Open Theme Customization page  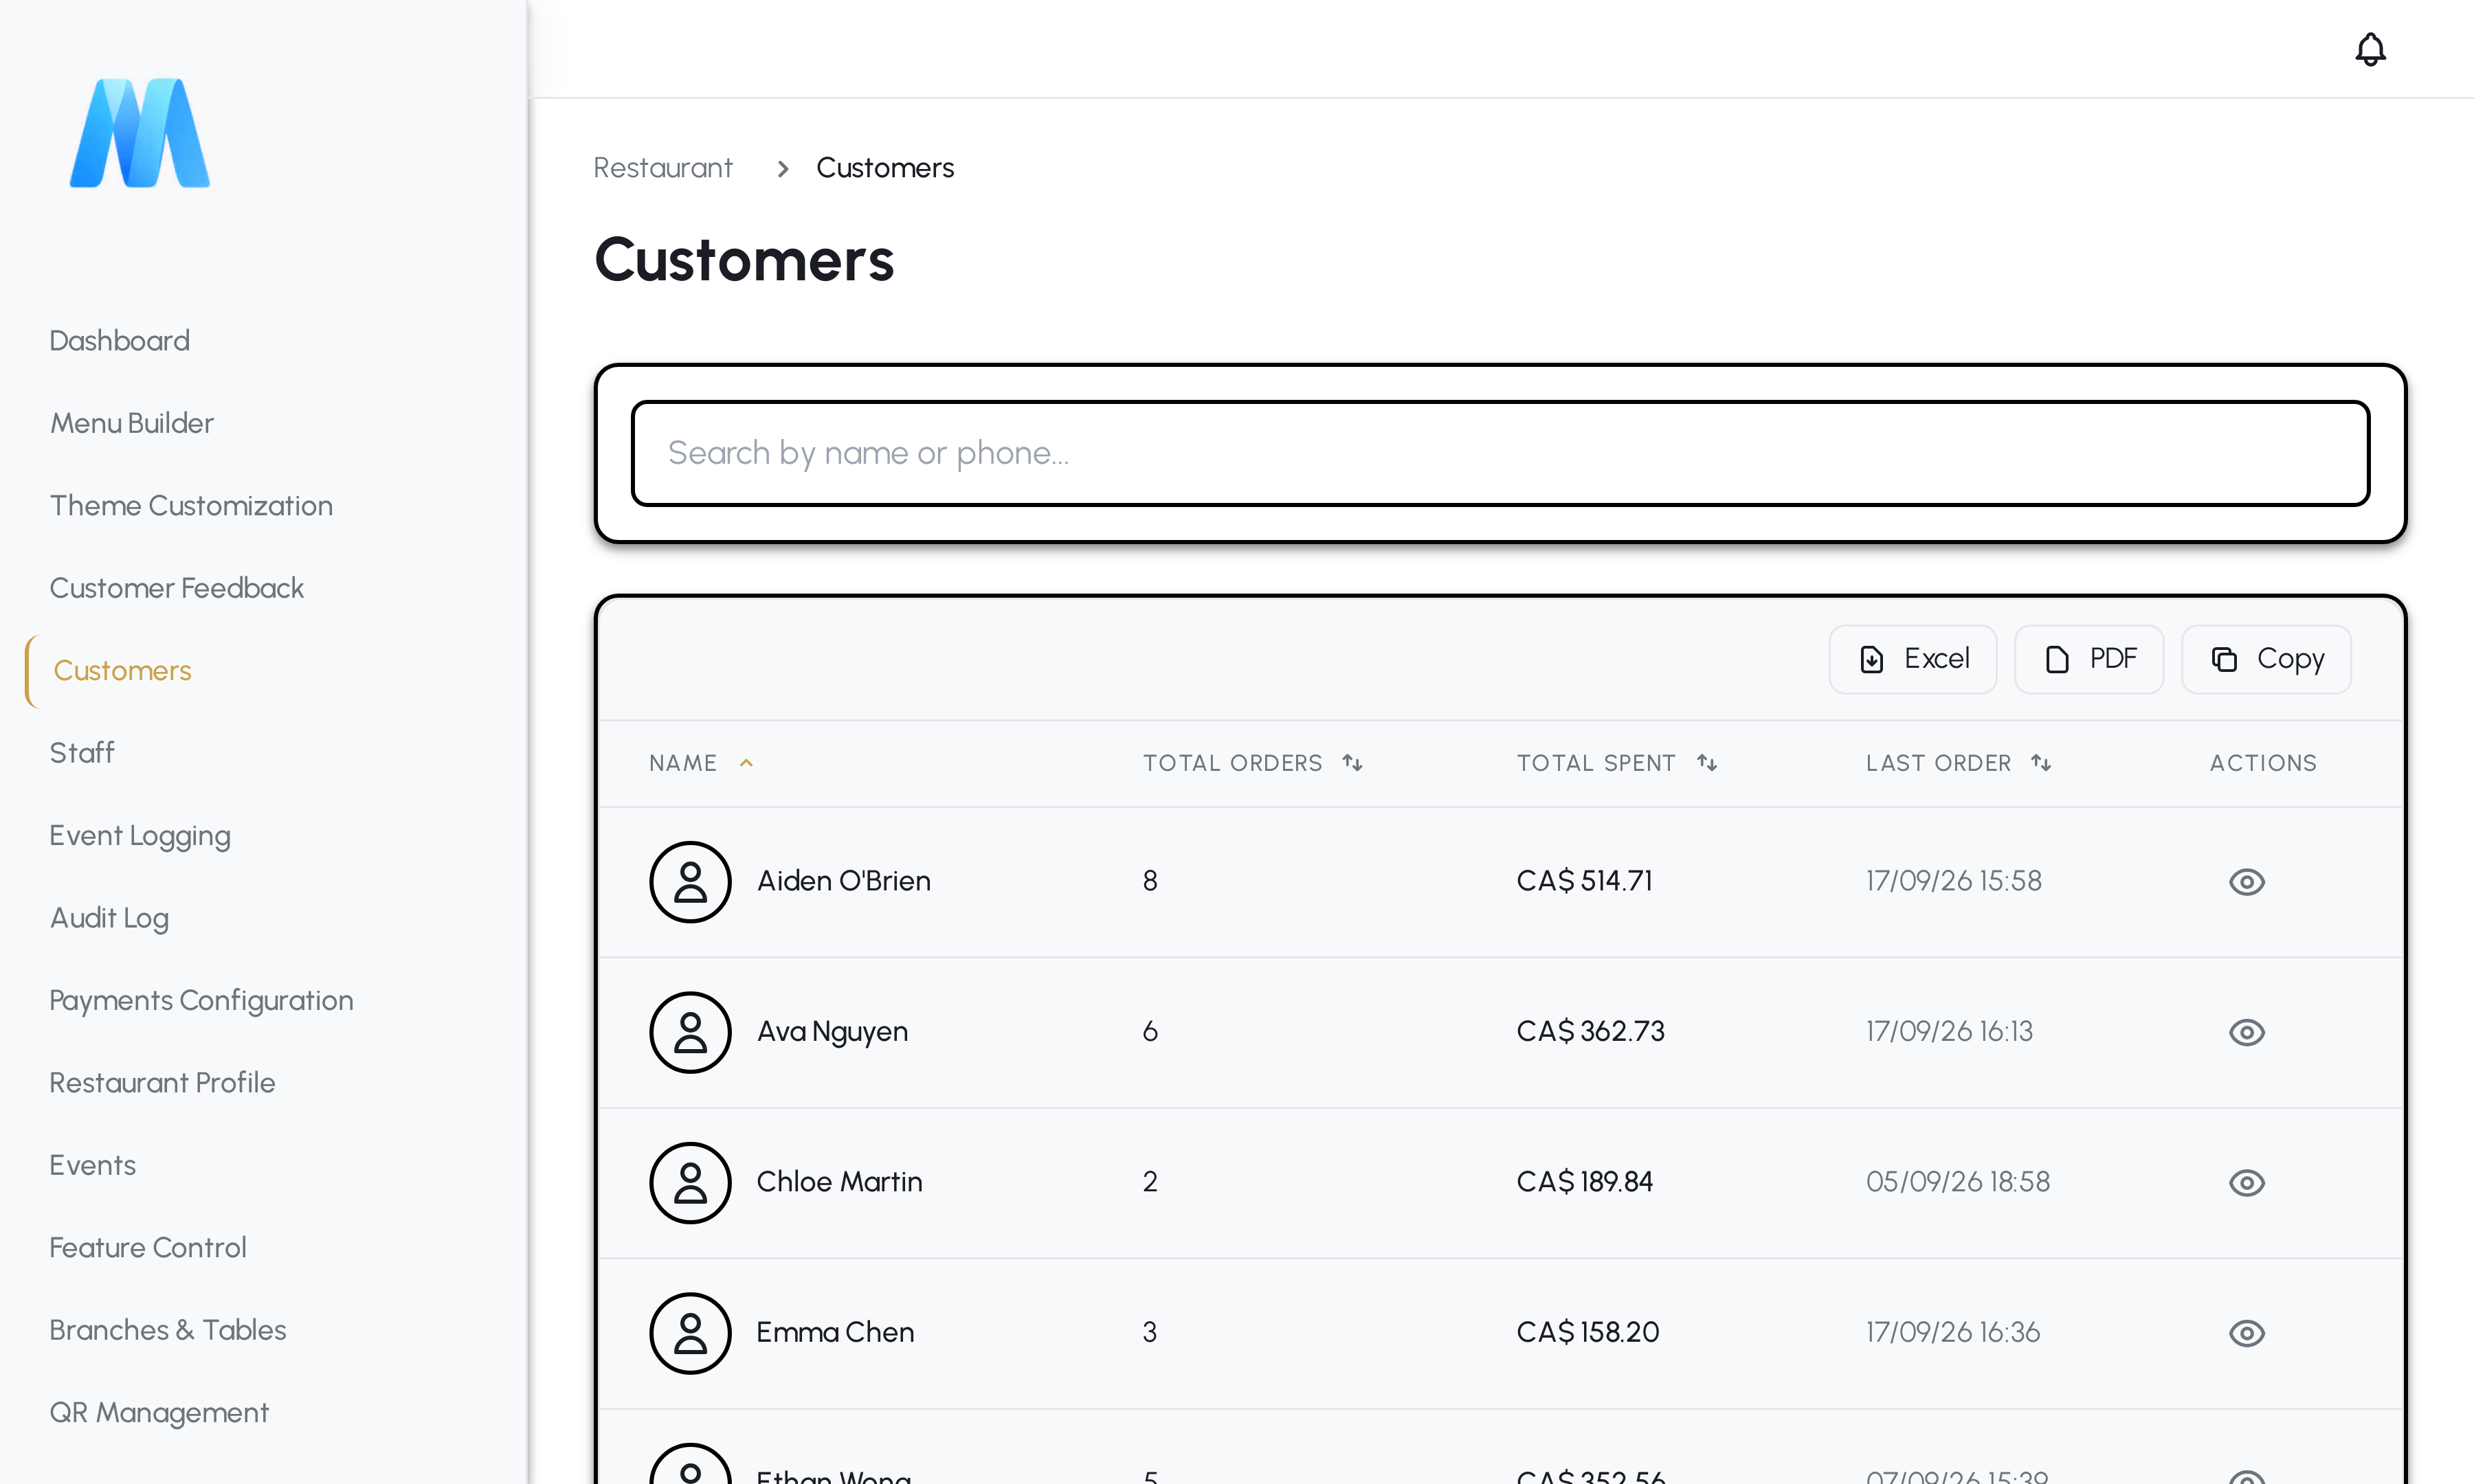[191, 506]
